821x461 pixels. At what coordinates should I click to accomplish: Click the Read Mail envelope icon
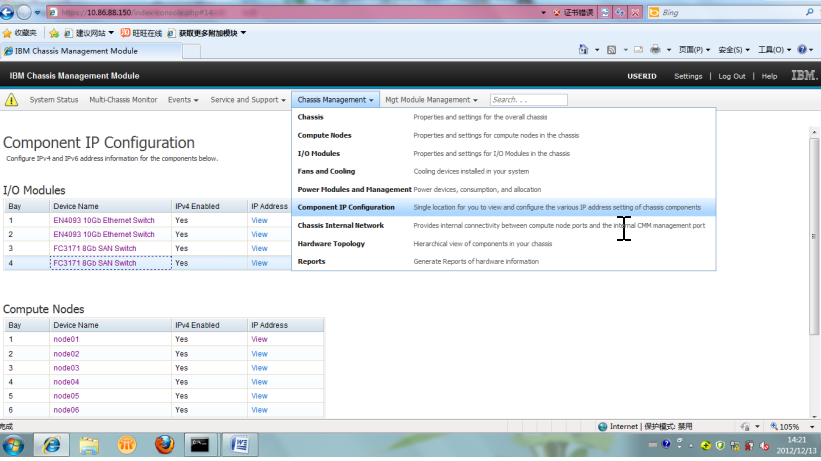(638, 50)
